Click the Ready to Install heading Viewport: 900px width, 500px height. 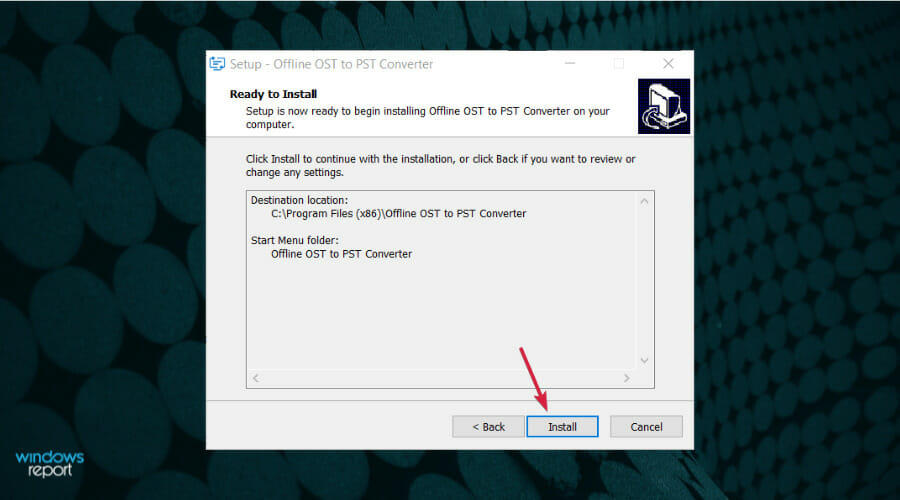click(273, 94)
